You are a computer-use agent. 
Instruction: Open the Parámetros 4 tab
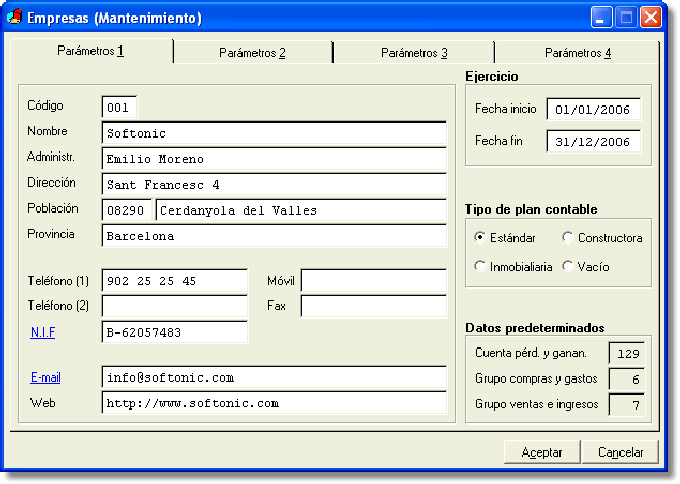click(577, 53)
